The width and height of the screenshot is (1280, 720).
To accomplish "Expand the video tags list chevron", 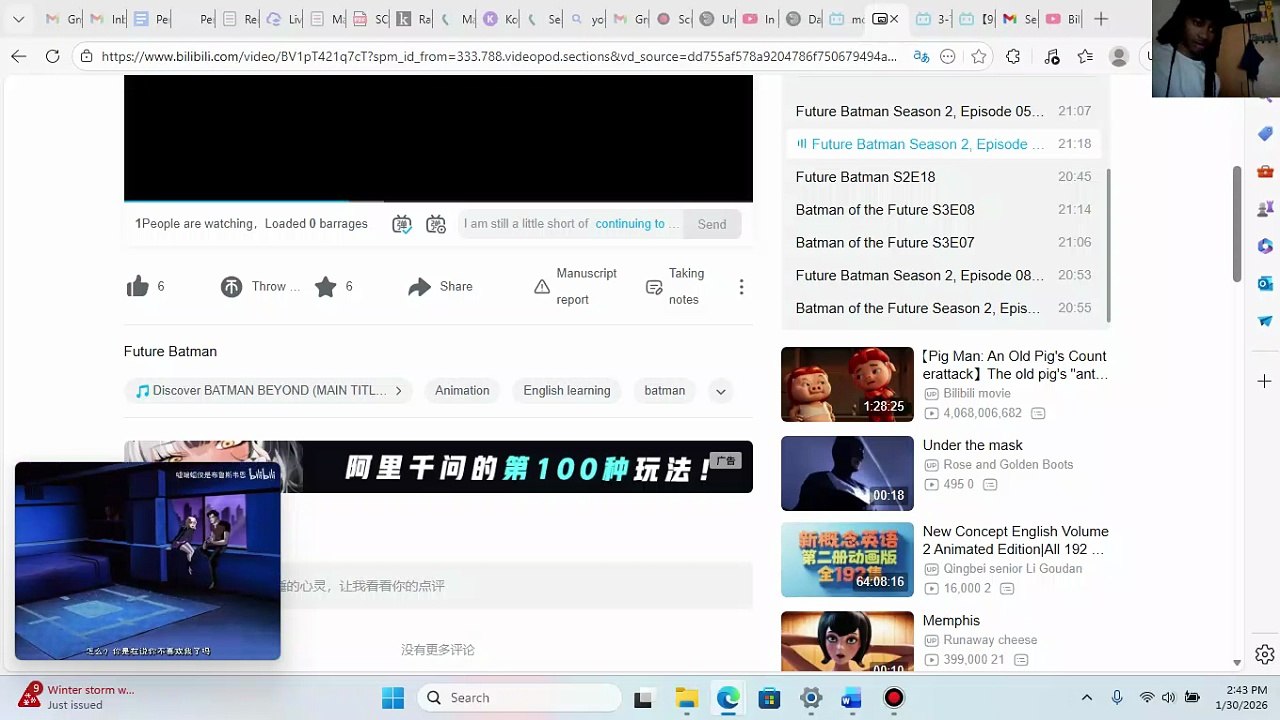I will [720, 391].
